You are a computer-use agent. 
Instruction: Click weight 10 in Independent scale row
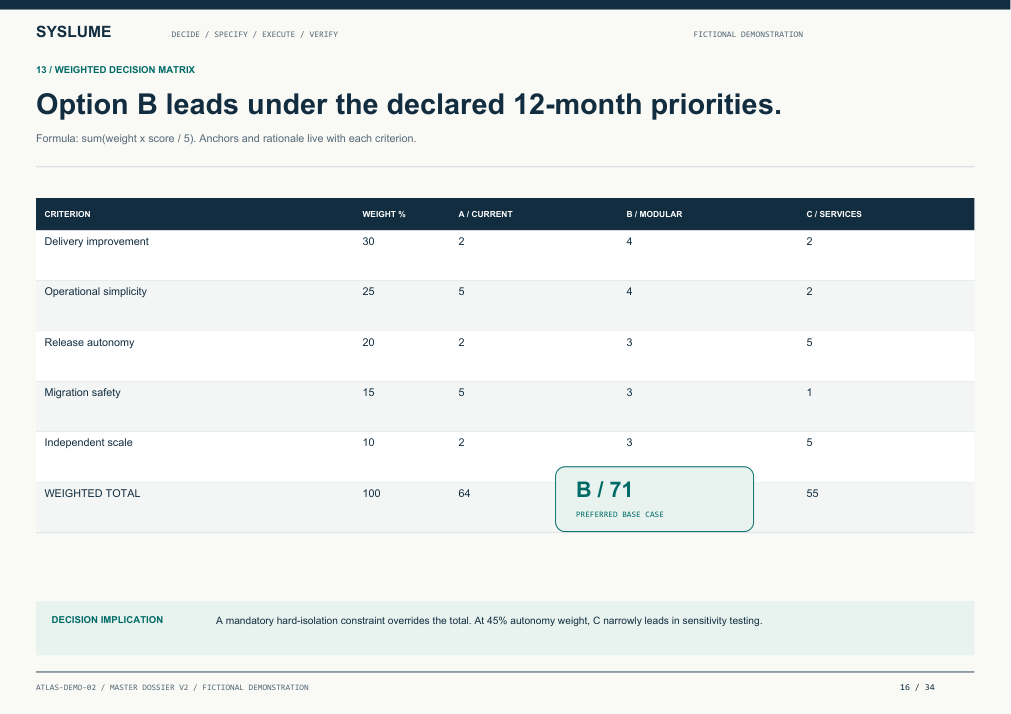pyautogui.click(x=368, y=442)
